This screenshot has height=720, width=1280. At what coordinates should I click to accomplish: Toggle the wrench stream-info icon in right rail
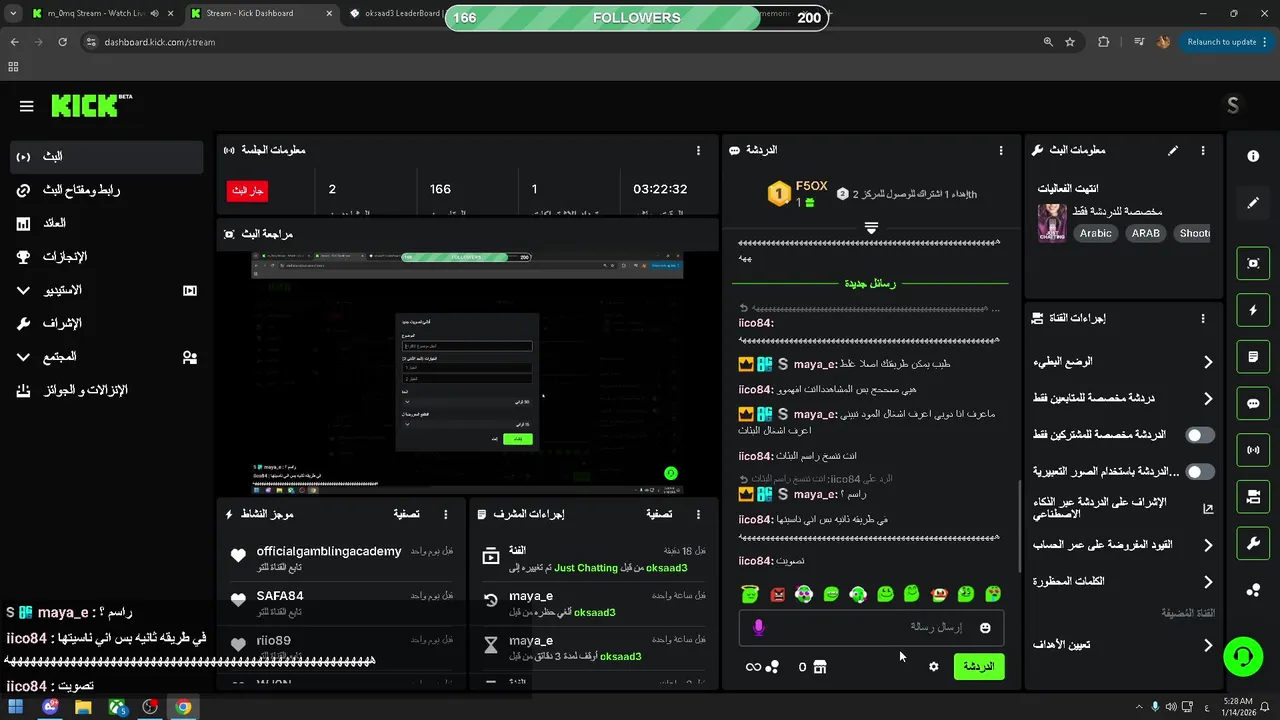tap(1253, 543)
